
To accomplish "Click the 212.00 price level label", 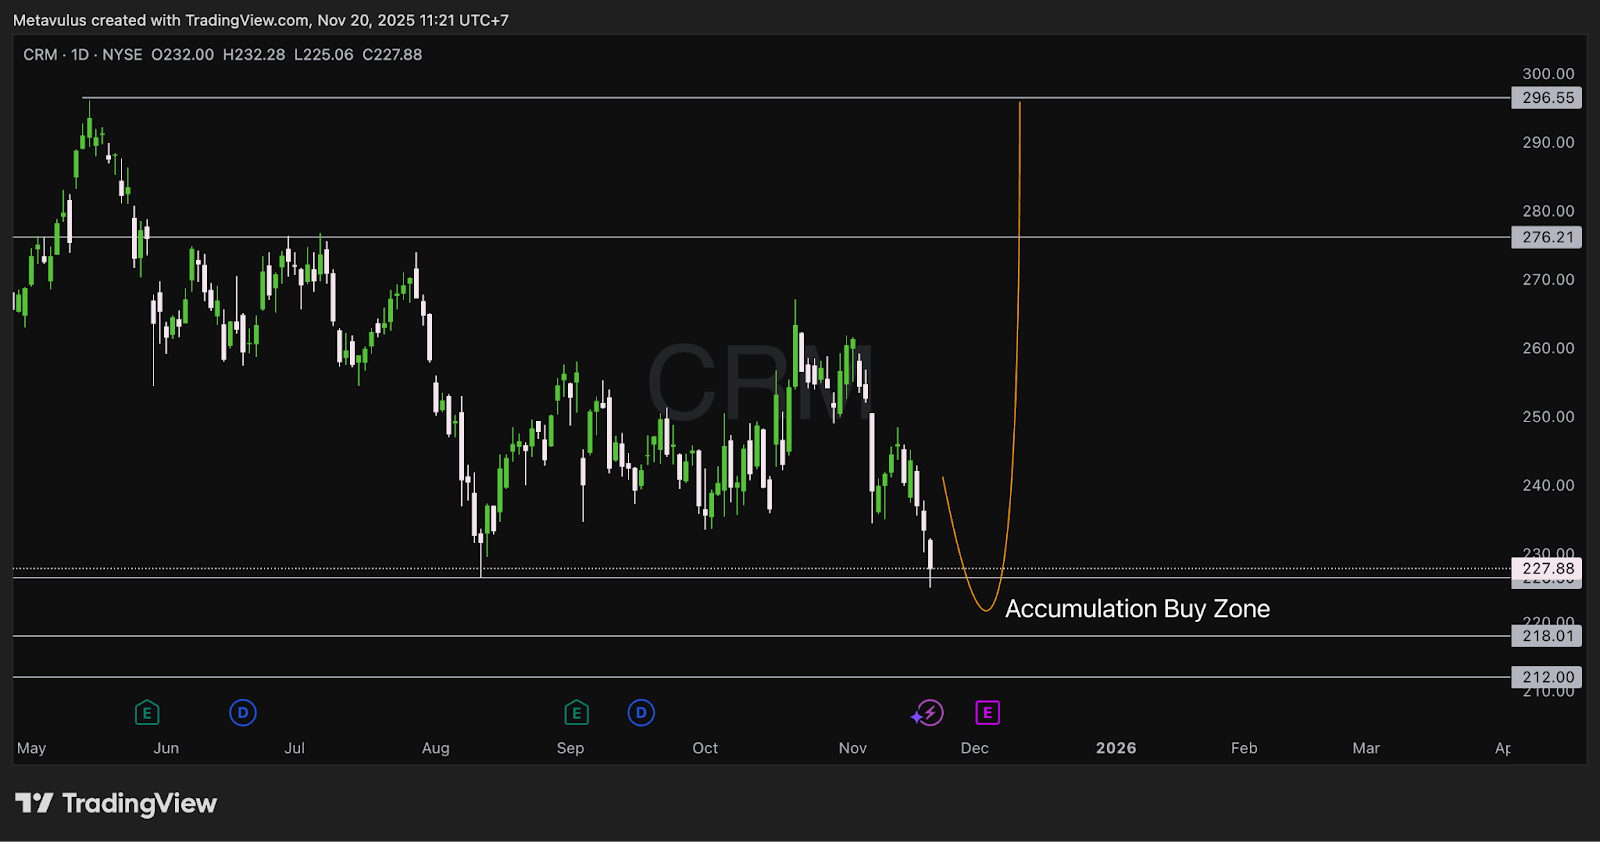I will [1547, 677].
